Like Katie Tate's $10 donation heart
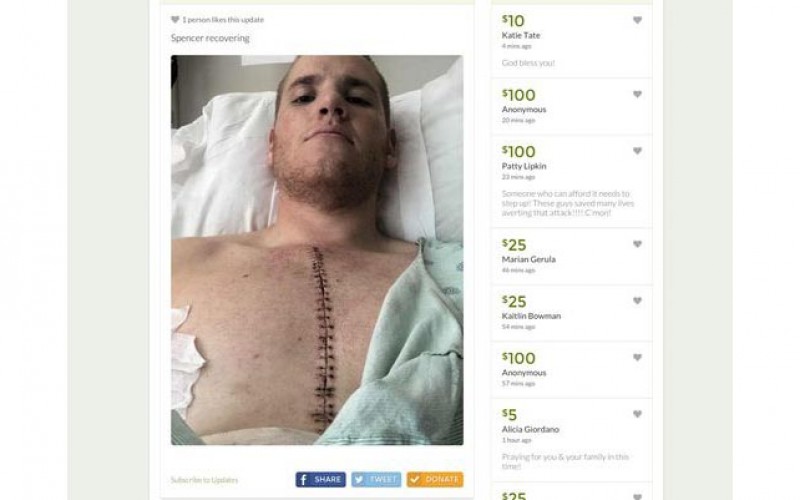The height and width of the screenshot is (500, 800). coord(637,20)
